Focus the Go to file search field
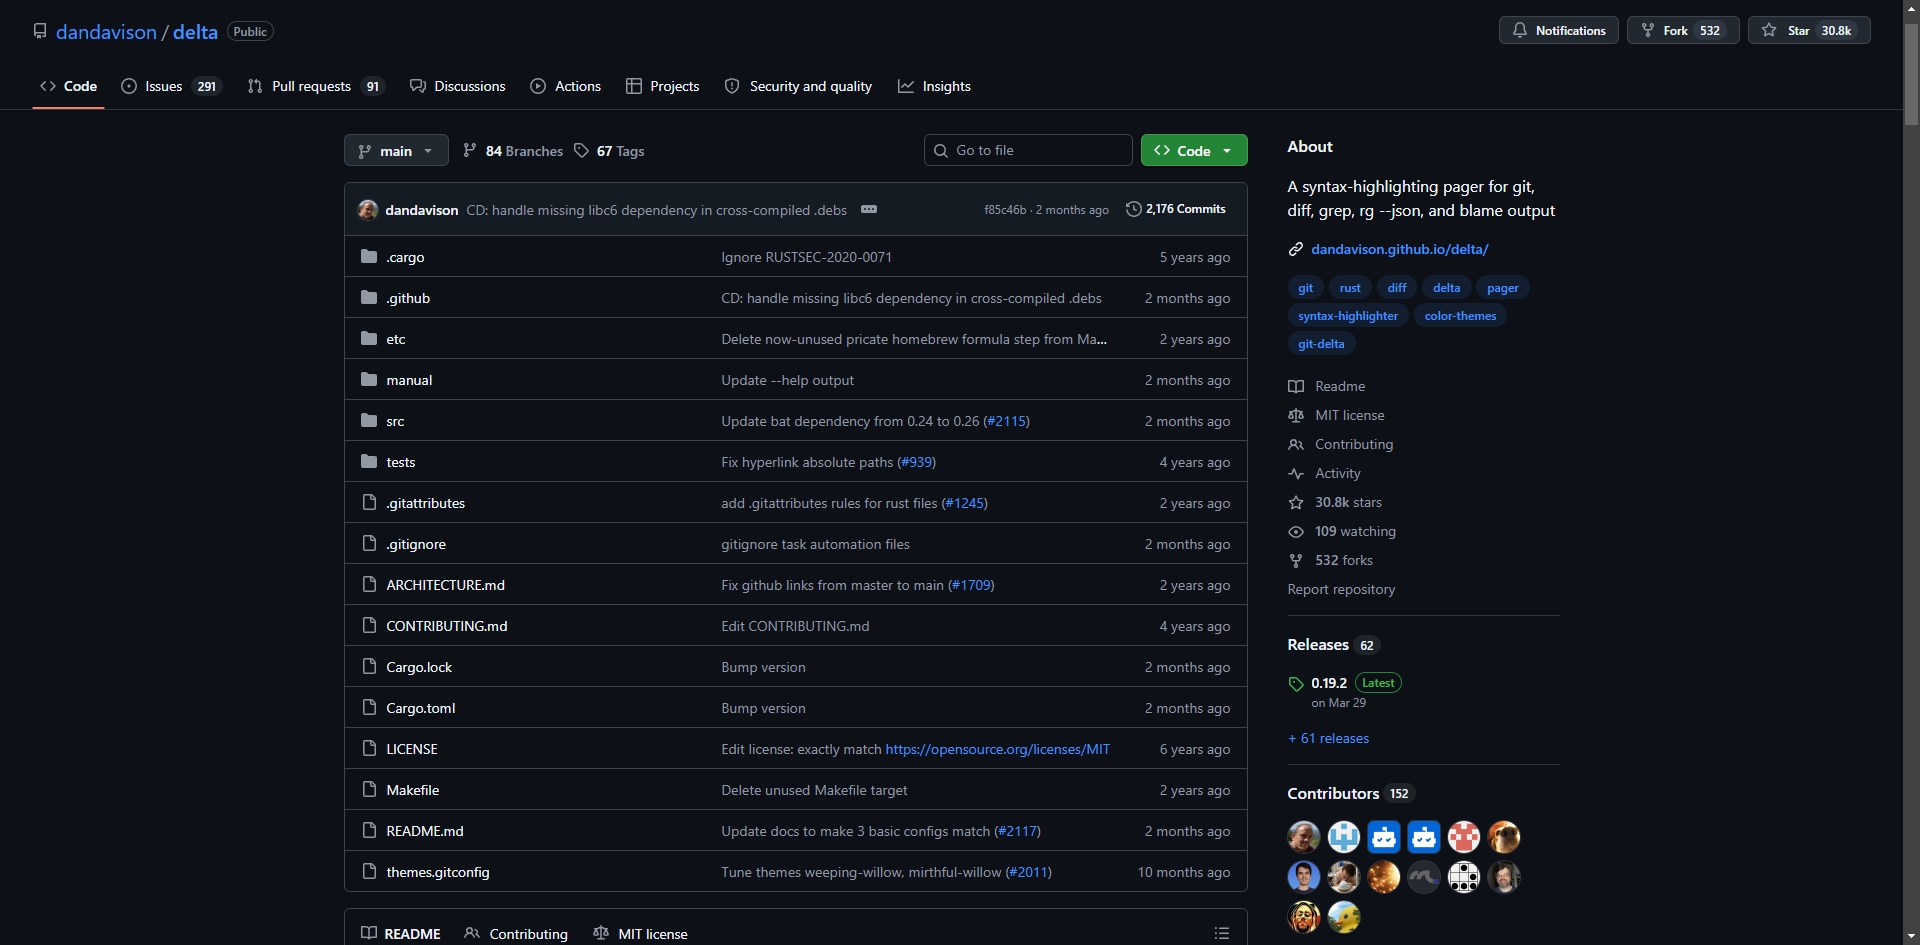 tap(1028, 150)
